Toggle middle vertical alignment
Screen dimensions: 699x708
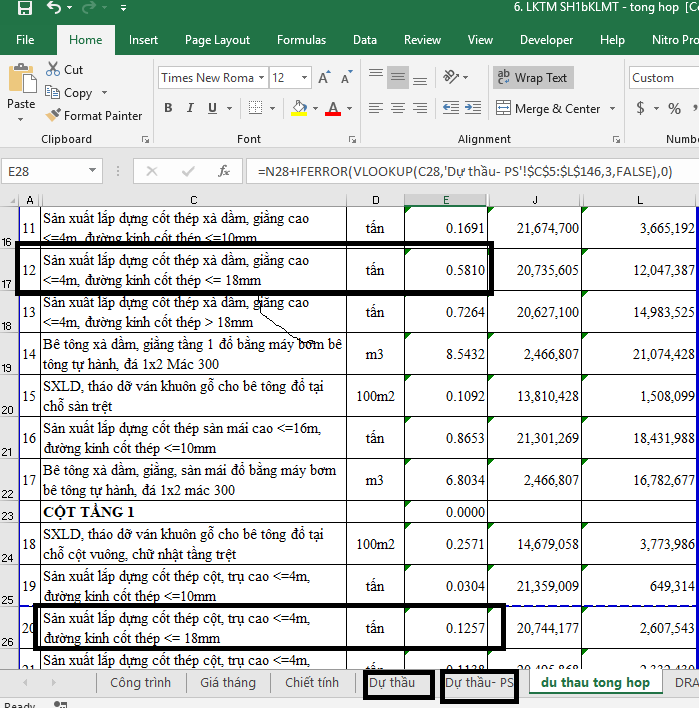click(398, 78)
